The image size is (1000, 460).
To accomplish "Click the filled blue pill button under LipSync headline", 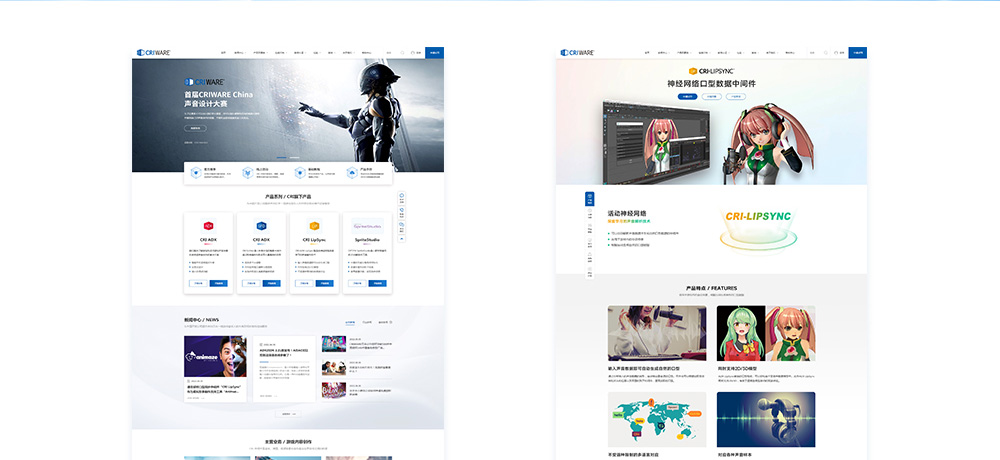I will pyautogui.click(x=688, y=96).
